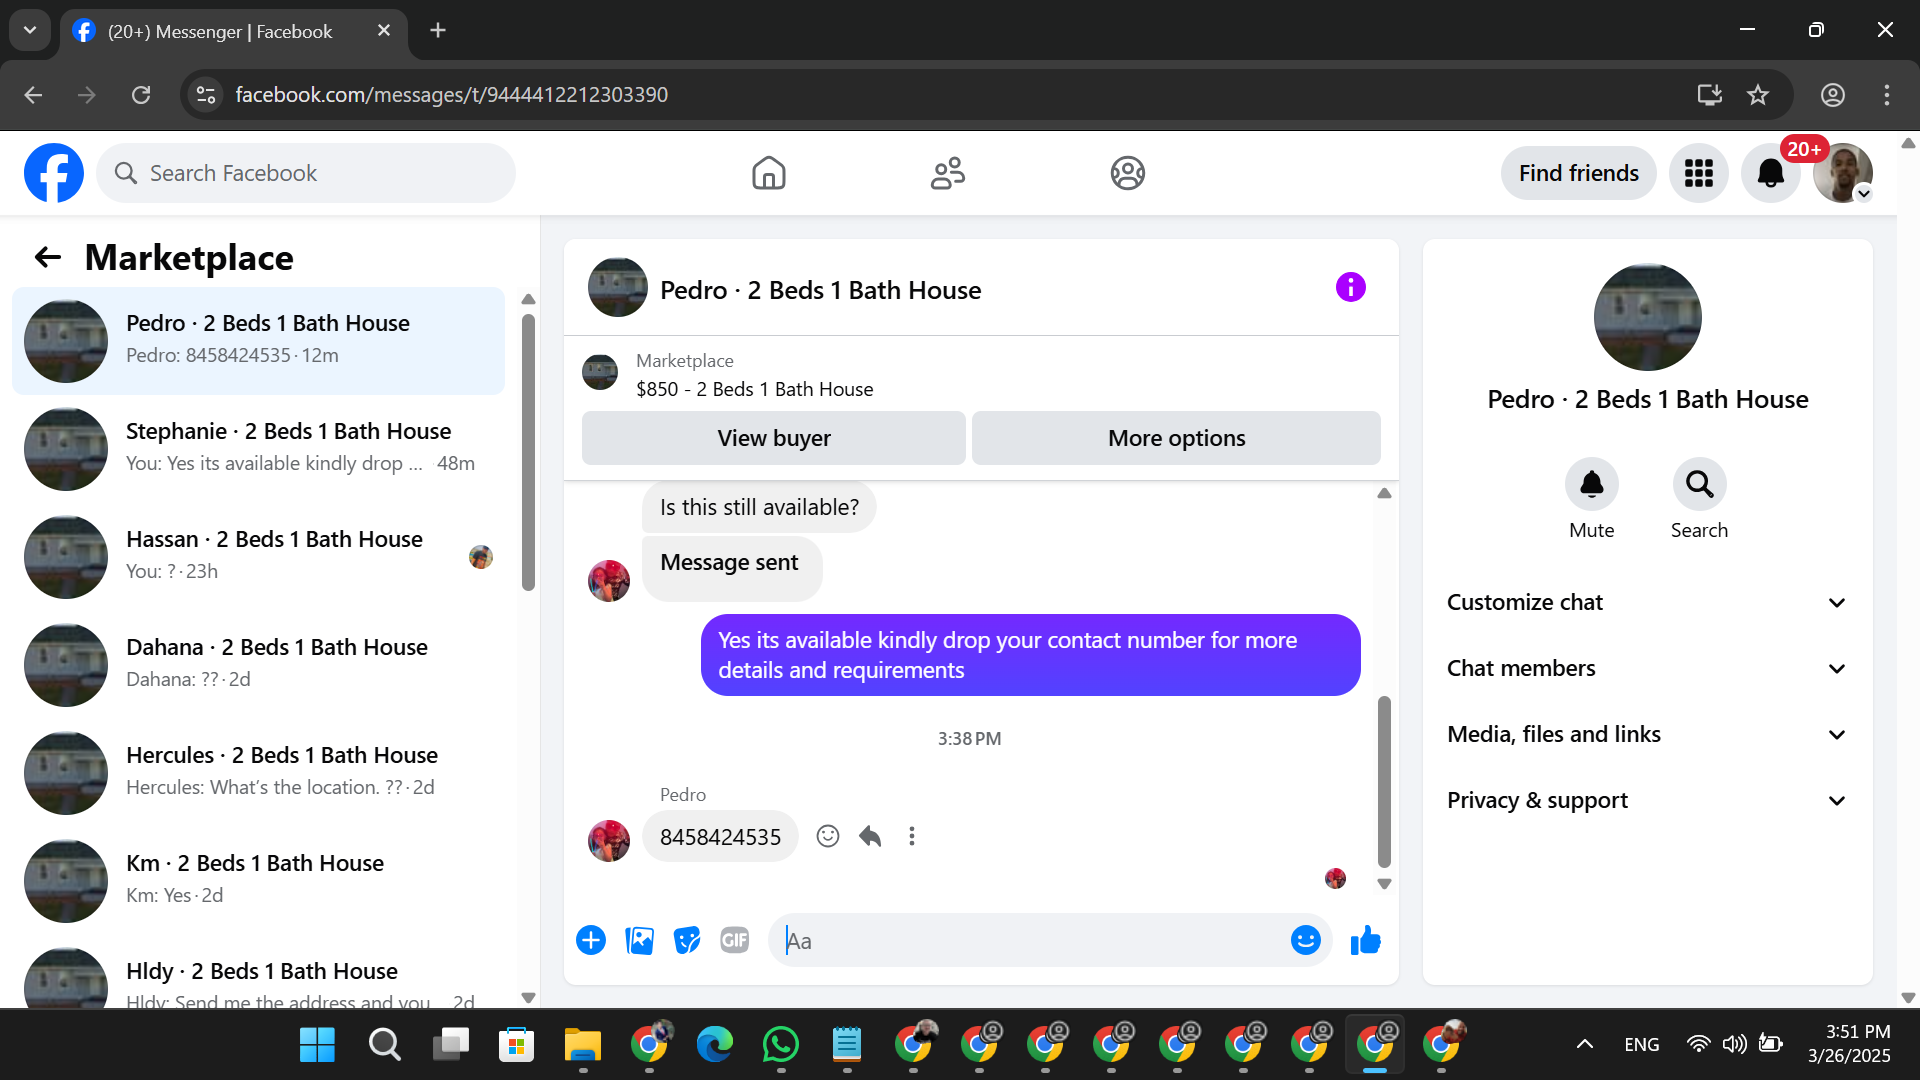
Task: Open Pedro's avatar beside the phone number message
Action: [x=608, y=840]
